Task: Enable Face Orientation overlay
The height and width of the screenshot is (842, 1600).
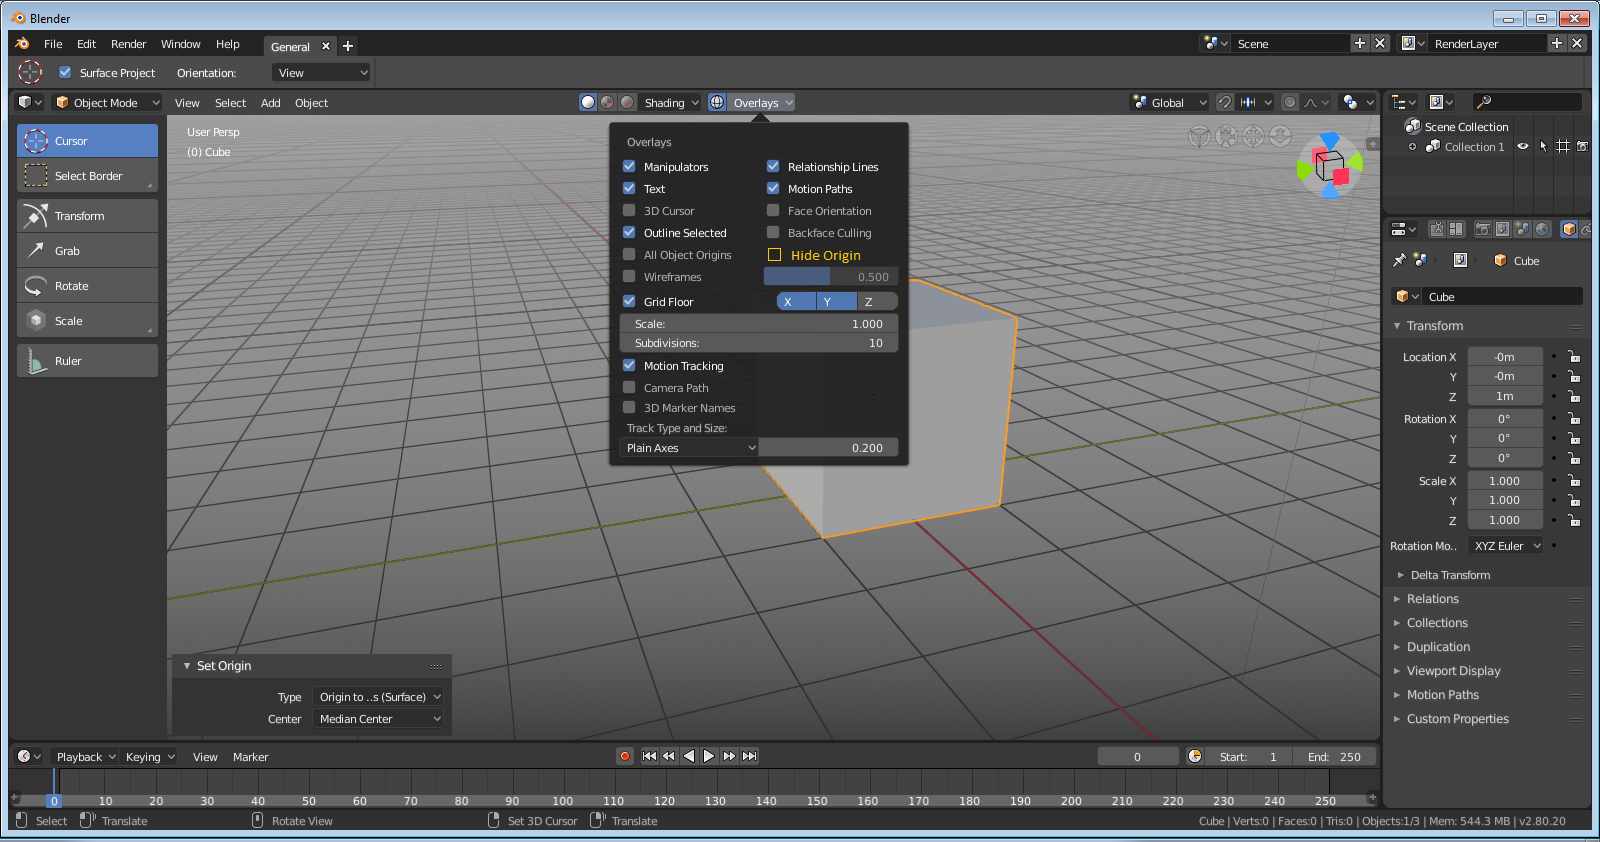Action: pos(773,210)
